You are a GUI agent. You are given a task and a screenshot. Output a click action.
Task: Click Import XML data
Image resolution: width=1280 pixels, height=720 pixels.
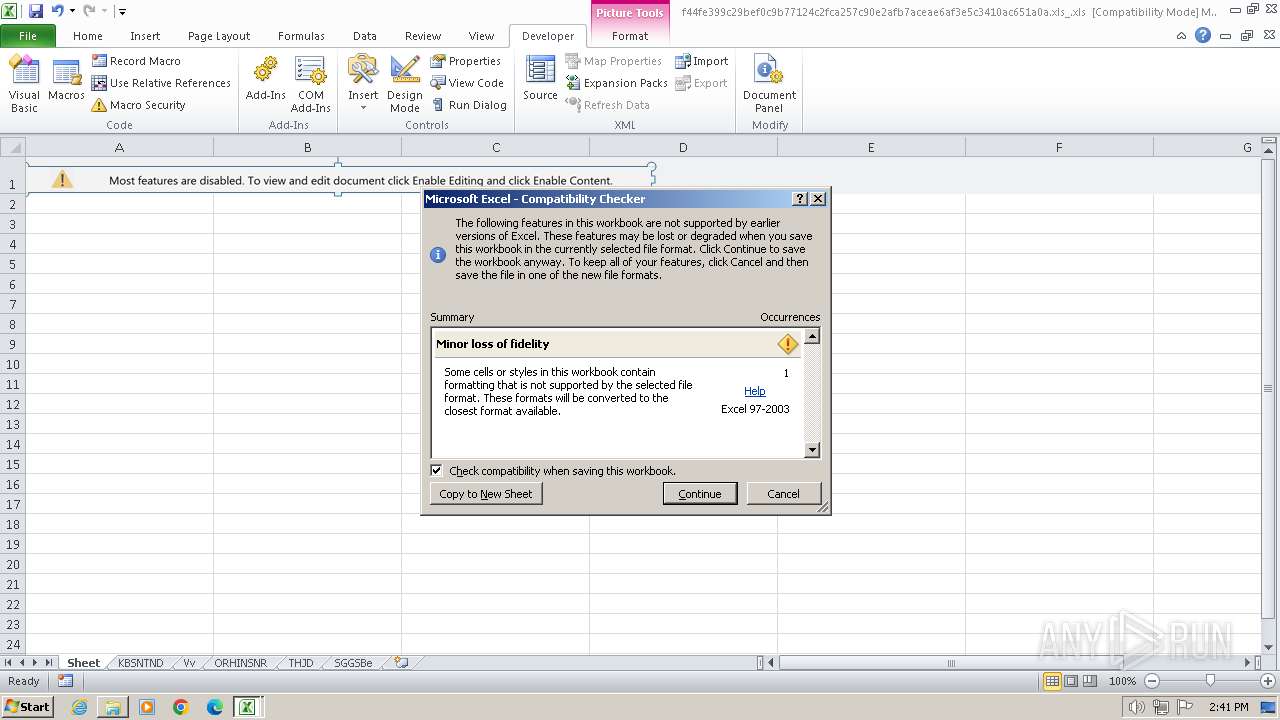(x=701, y=61)
